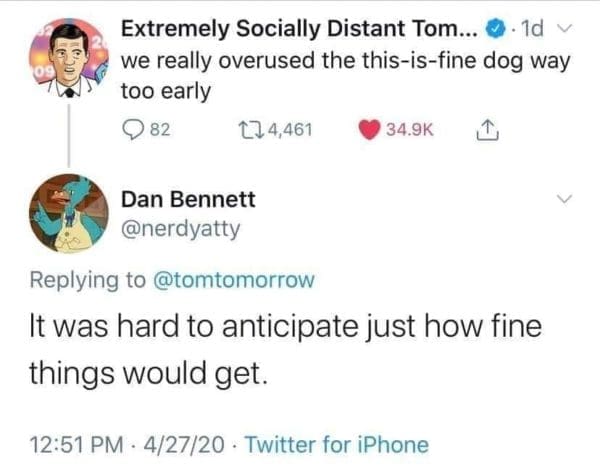600x475 pixels.
Task: Click the reply speech bubble icon
Action: coord(133,128)
